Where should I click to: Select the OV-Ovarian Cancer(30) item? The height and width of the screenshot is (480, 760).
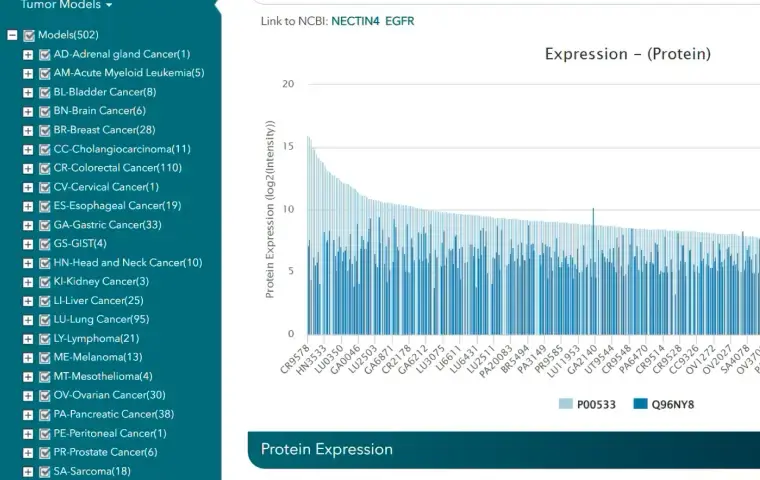109,395
